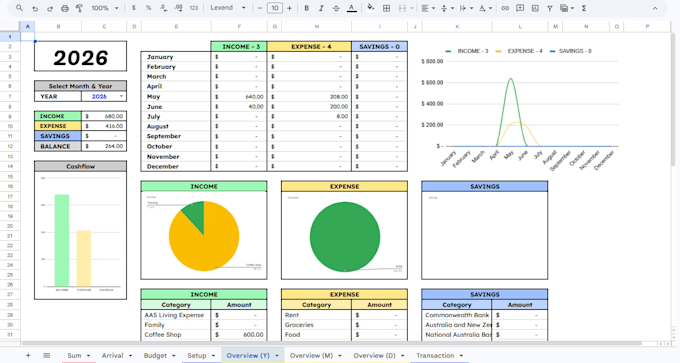Image resolution: width=680 pixels, height=363 pixels.
Task: Switch to the Transaction sheet tab
Action: coord(435,355)
